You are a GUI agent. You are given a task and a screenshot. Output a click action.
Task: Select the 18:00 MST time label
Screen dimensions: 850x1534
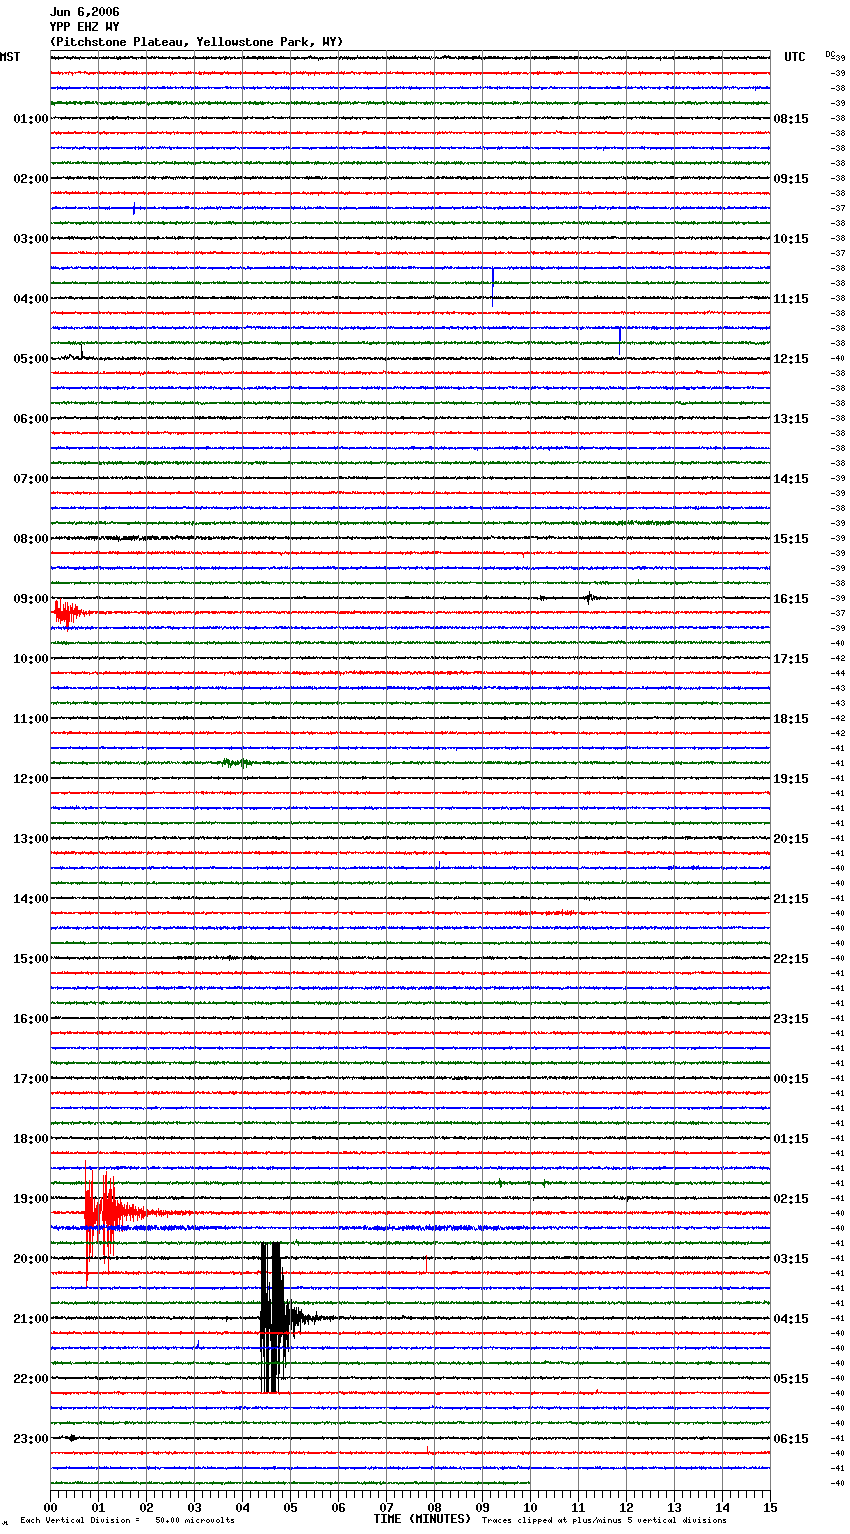[x=30, y=1139]
